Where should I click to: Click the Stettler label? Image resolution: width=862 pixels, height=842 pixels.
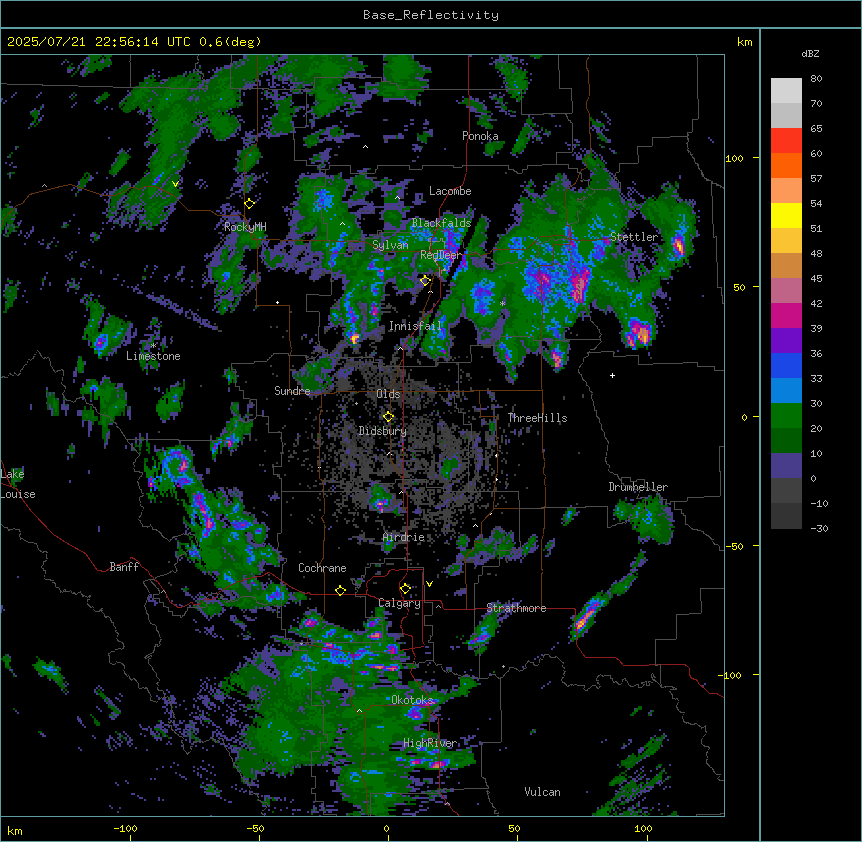click(634, 237)
